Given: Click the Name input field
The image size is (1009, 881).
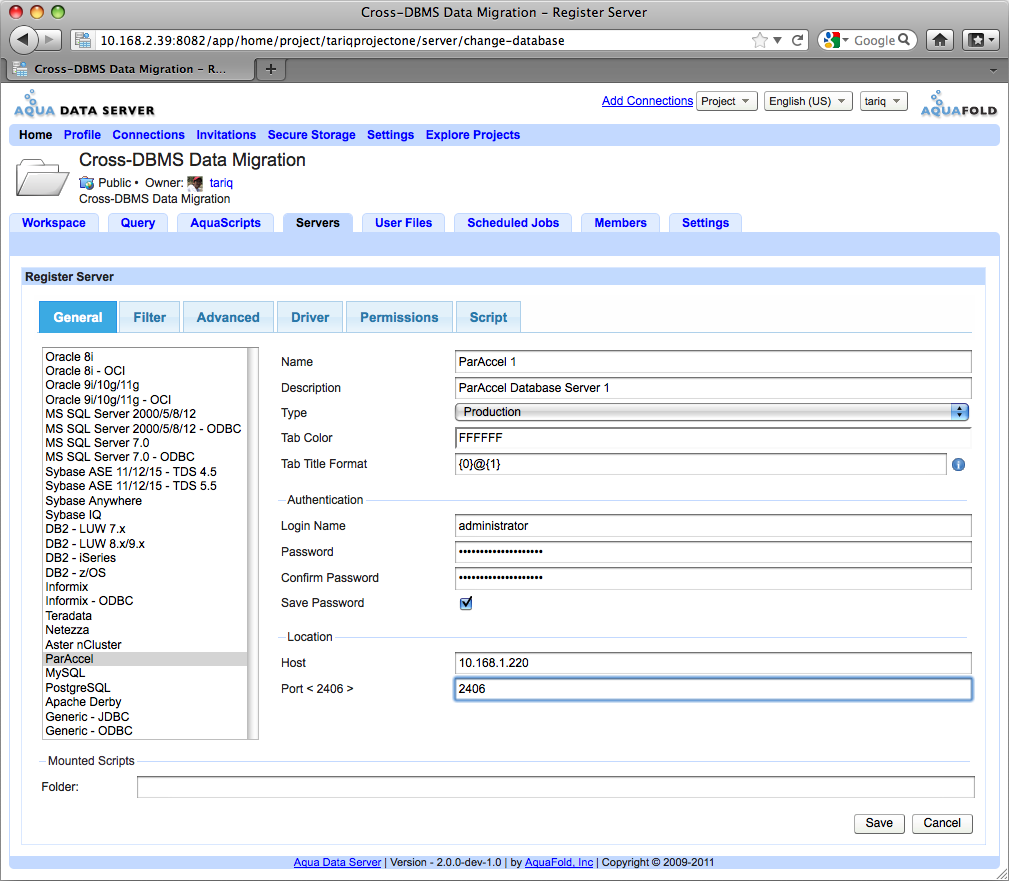Looking at the screenshot, I should click(713, 362).
